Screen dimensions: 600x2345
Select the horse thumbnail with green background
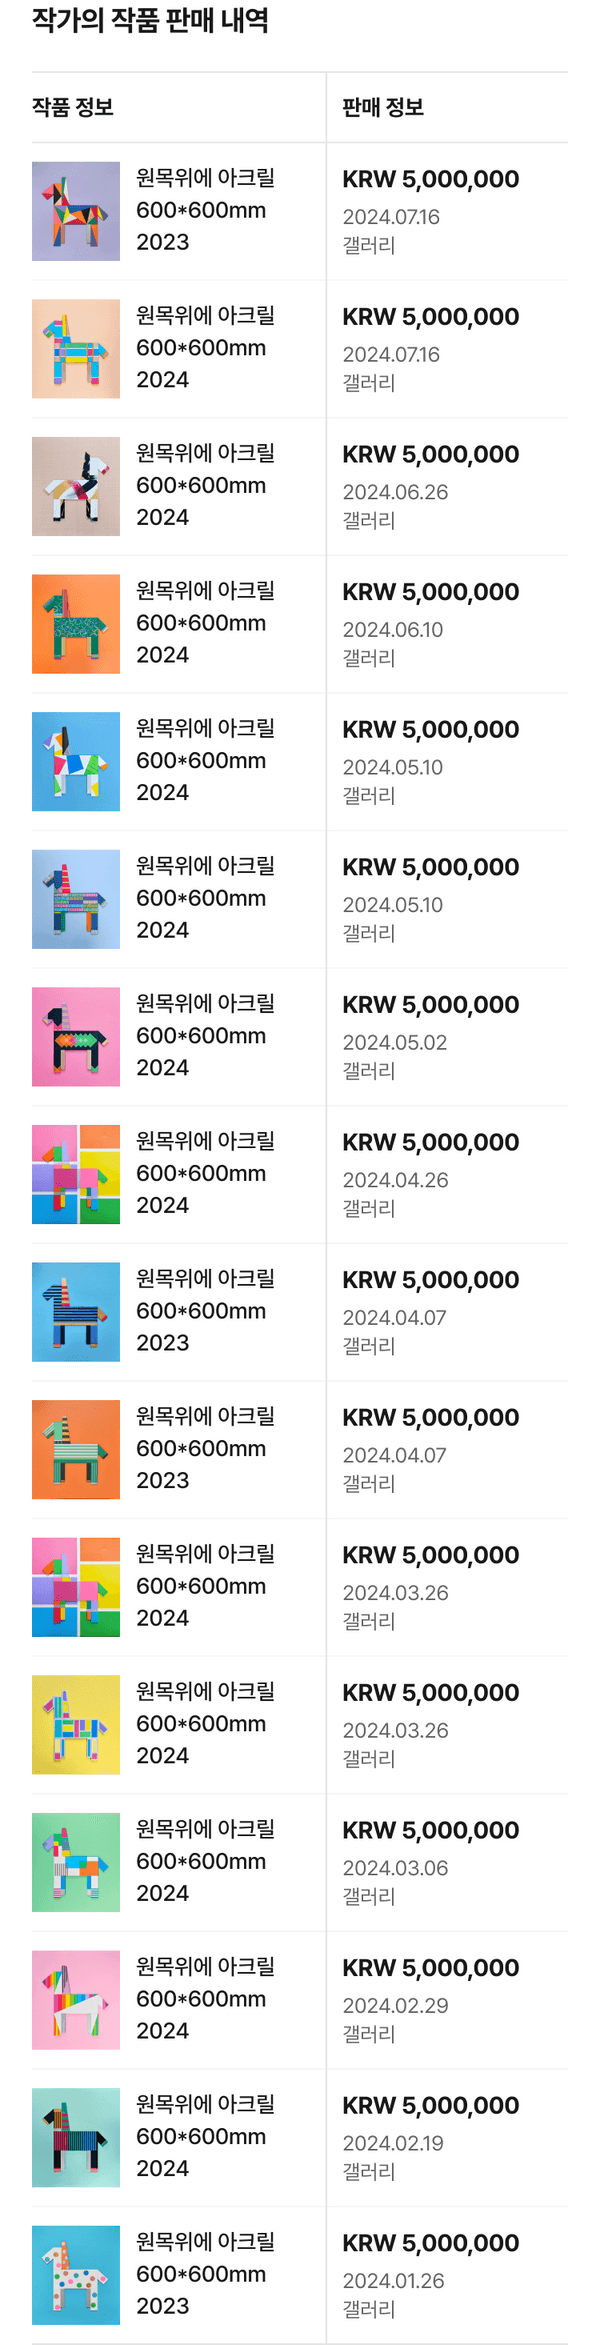pyautogui.click(x=76, y=1862)
